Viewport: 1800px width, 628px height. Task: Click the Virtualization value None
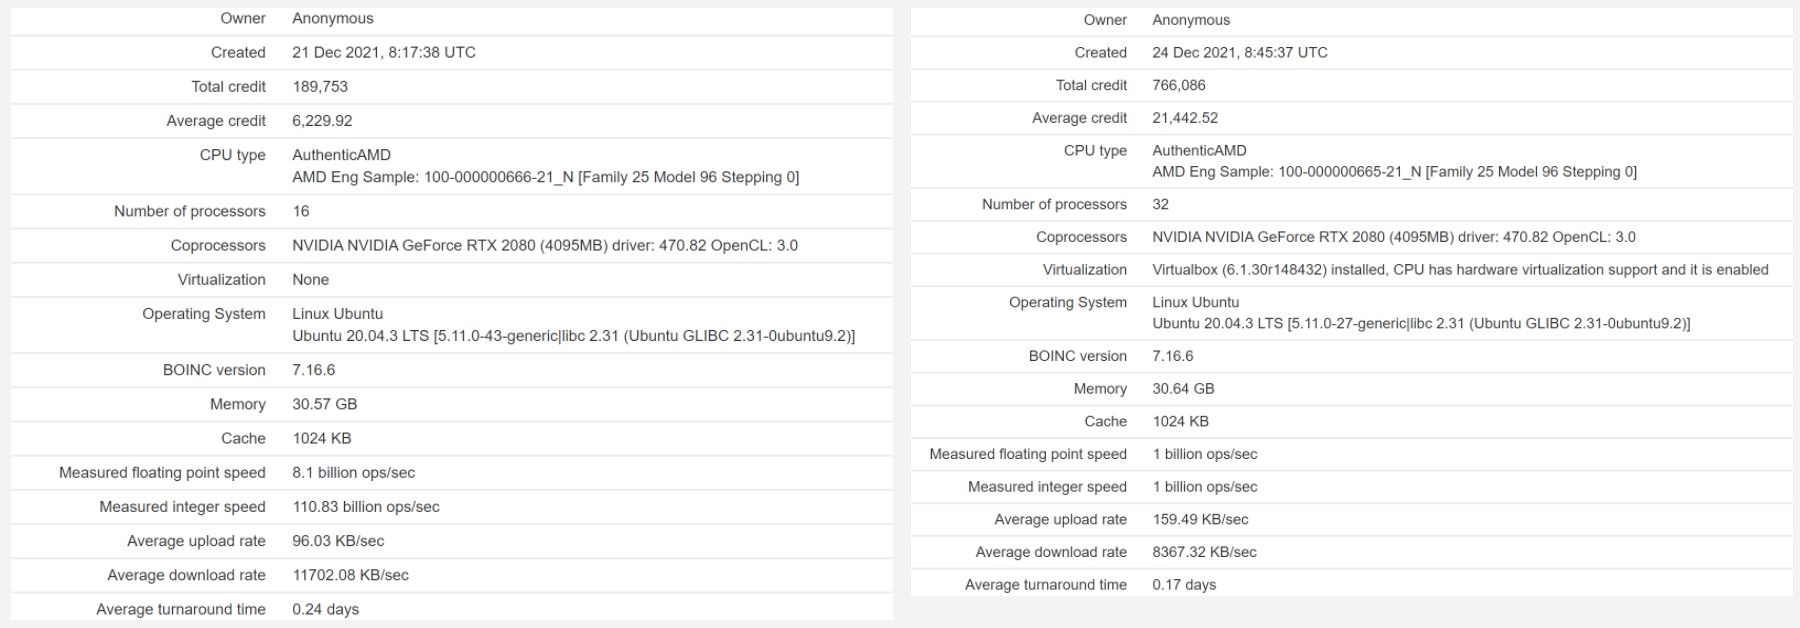(x=310, y=279)
